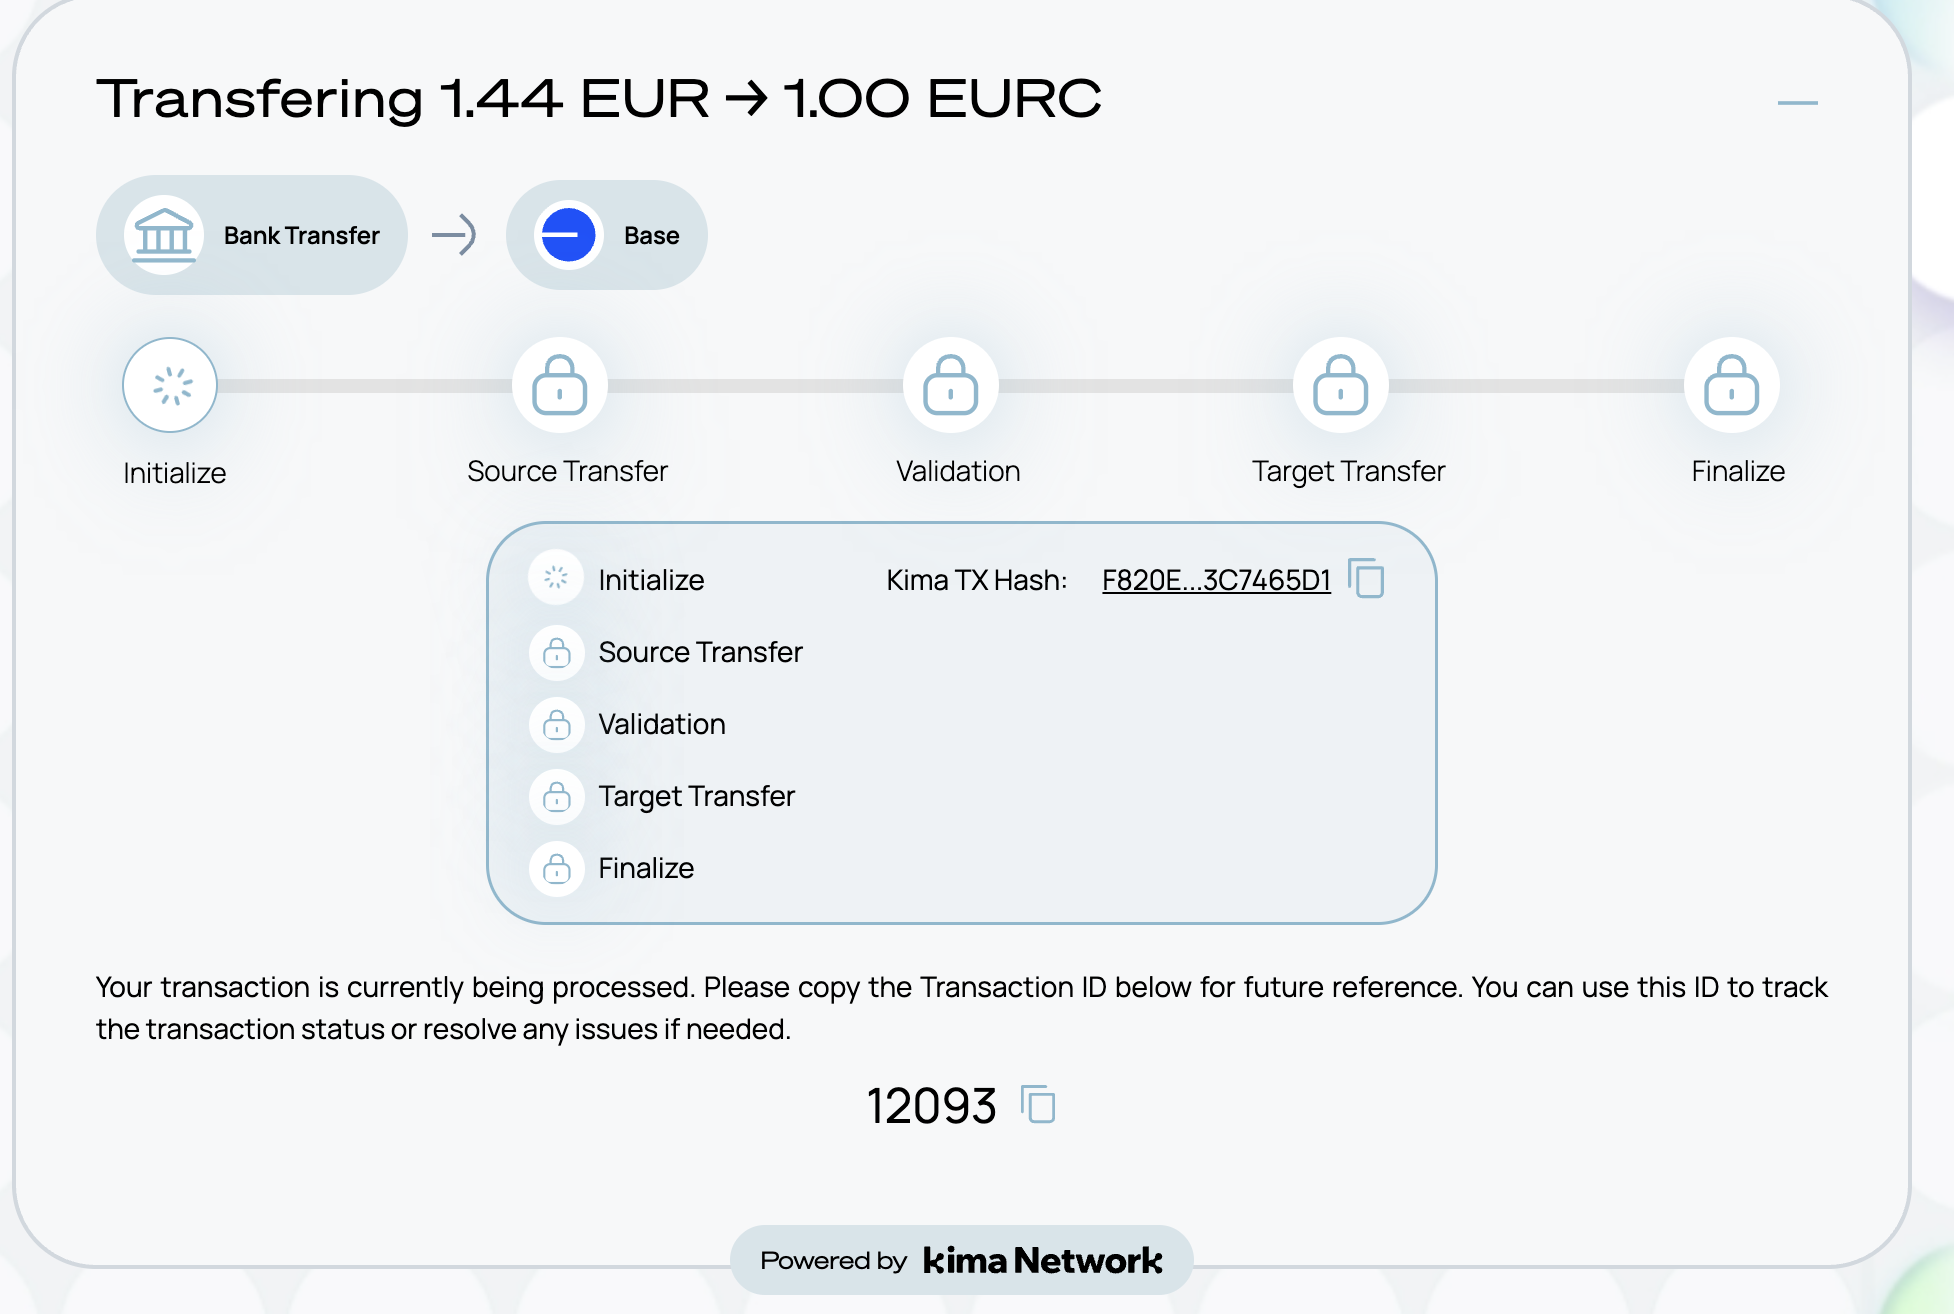Select the Target Transfer row in status list
This screenshot has height=1314, width=1954.
(x=696, y=796)
